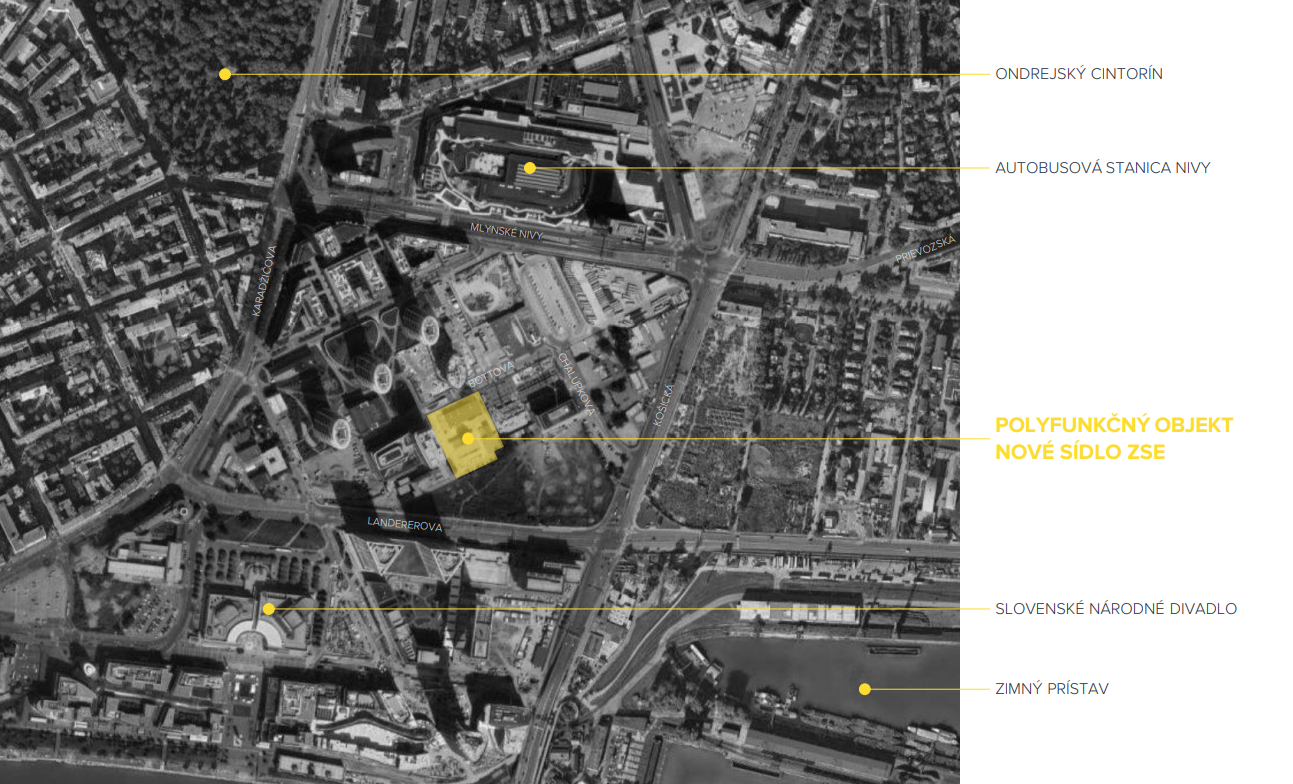Select the Autobusová stanica Nivy marker dot
1293x784 pixels.
click(530, 168)
